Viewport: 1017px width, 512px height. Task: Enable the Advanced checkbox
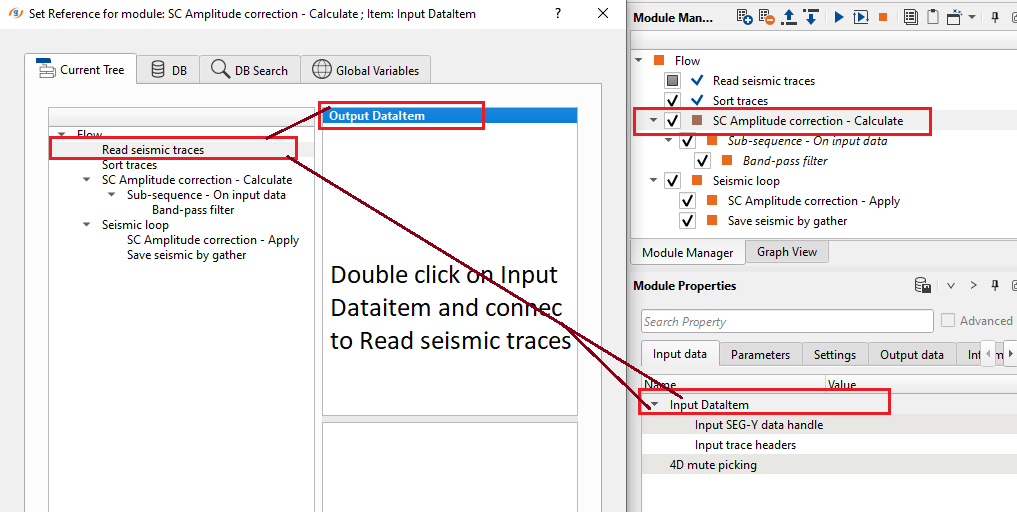[x=948, y=321]
